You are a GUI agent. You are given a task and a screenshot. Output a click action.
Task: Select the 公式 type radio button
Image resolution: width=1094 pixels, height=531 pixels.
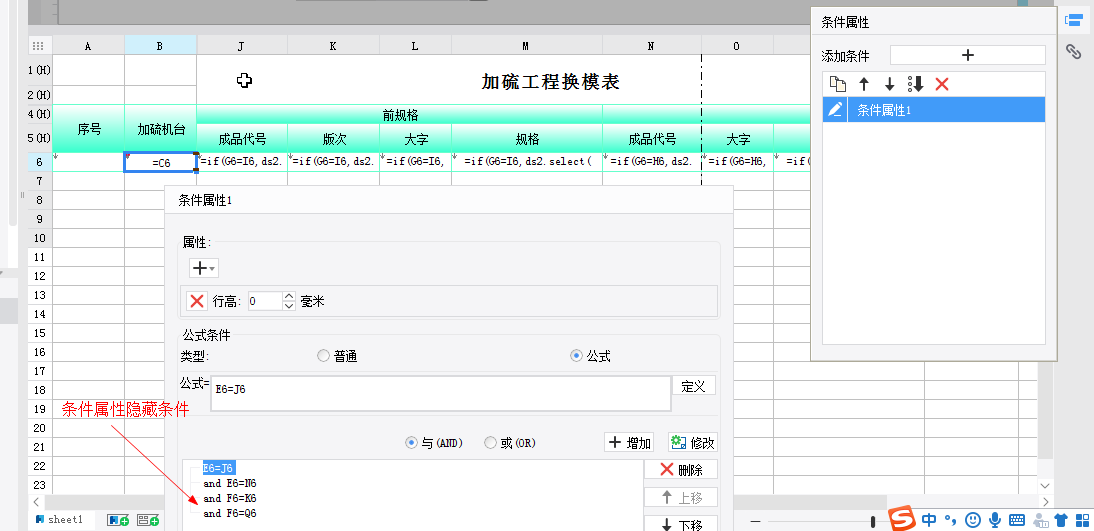576,356
